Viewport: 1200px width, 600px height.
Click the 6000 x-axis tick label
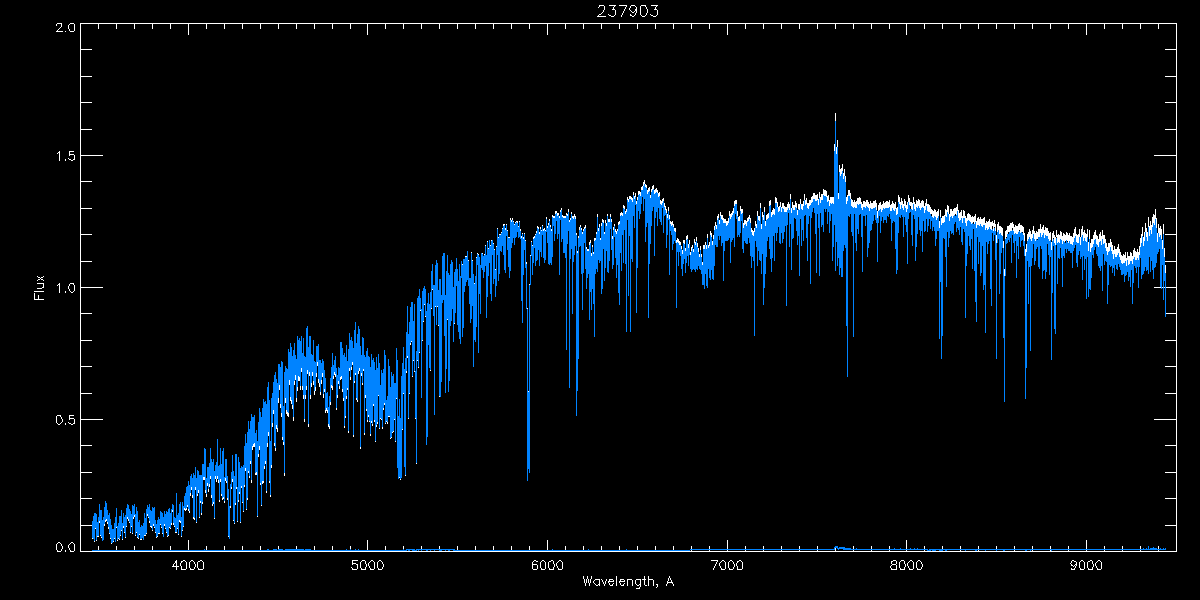547,565
